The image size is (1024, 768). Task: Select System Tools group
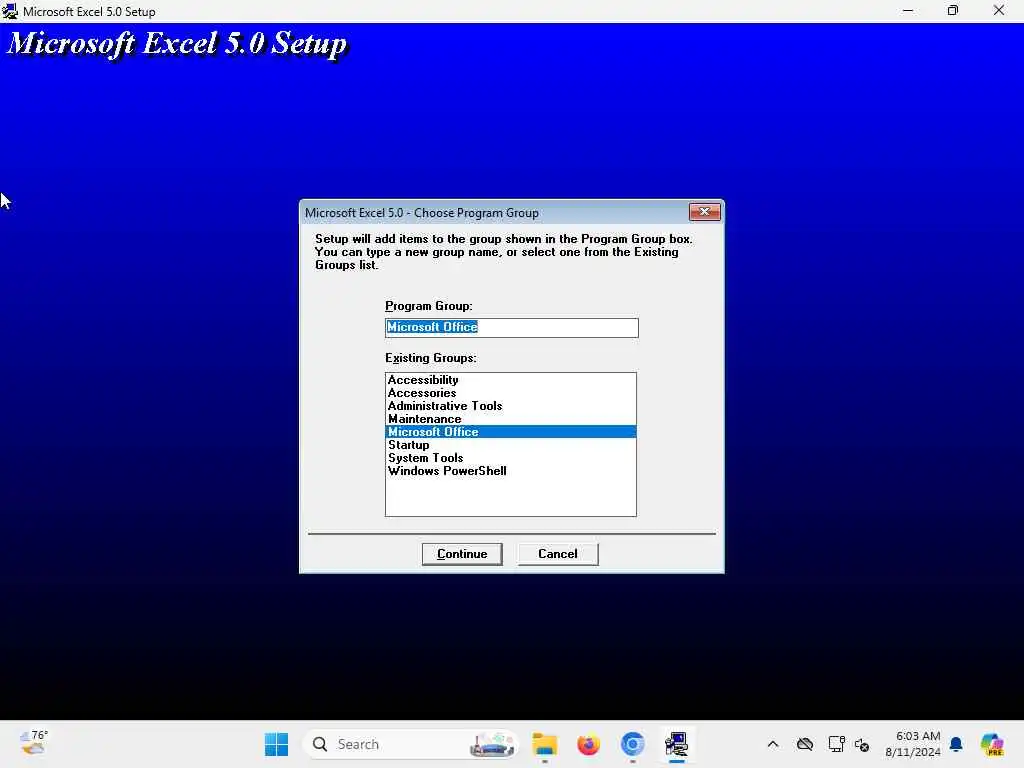511,458
